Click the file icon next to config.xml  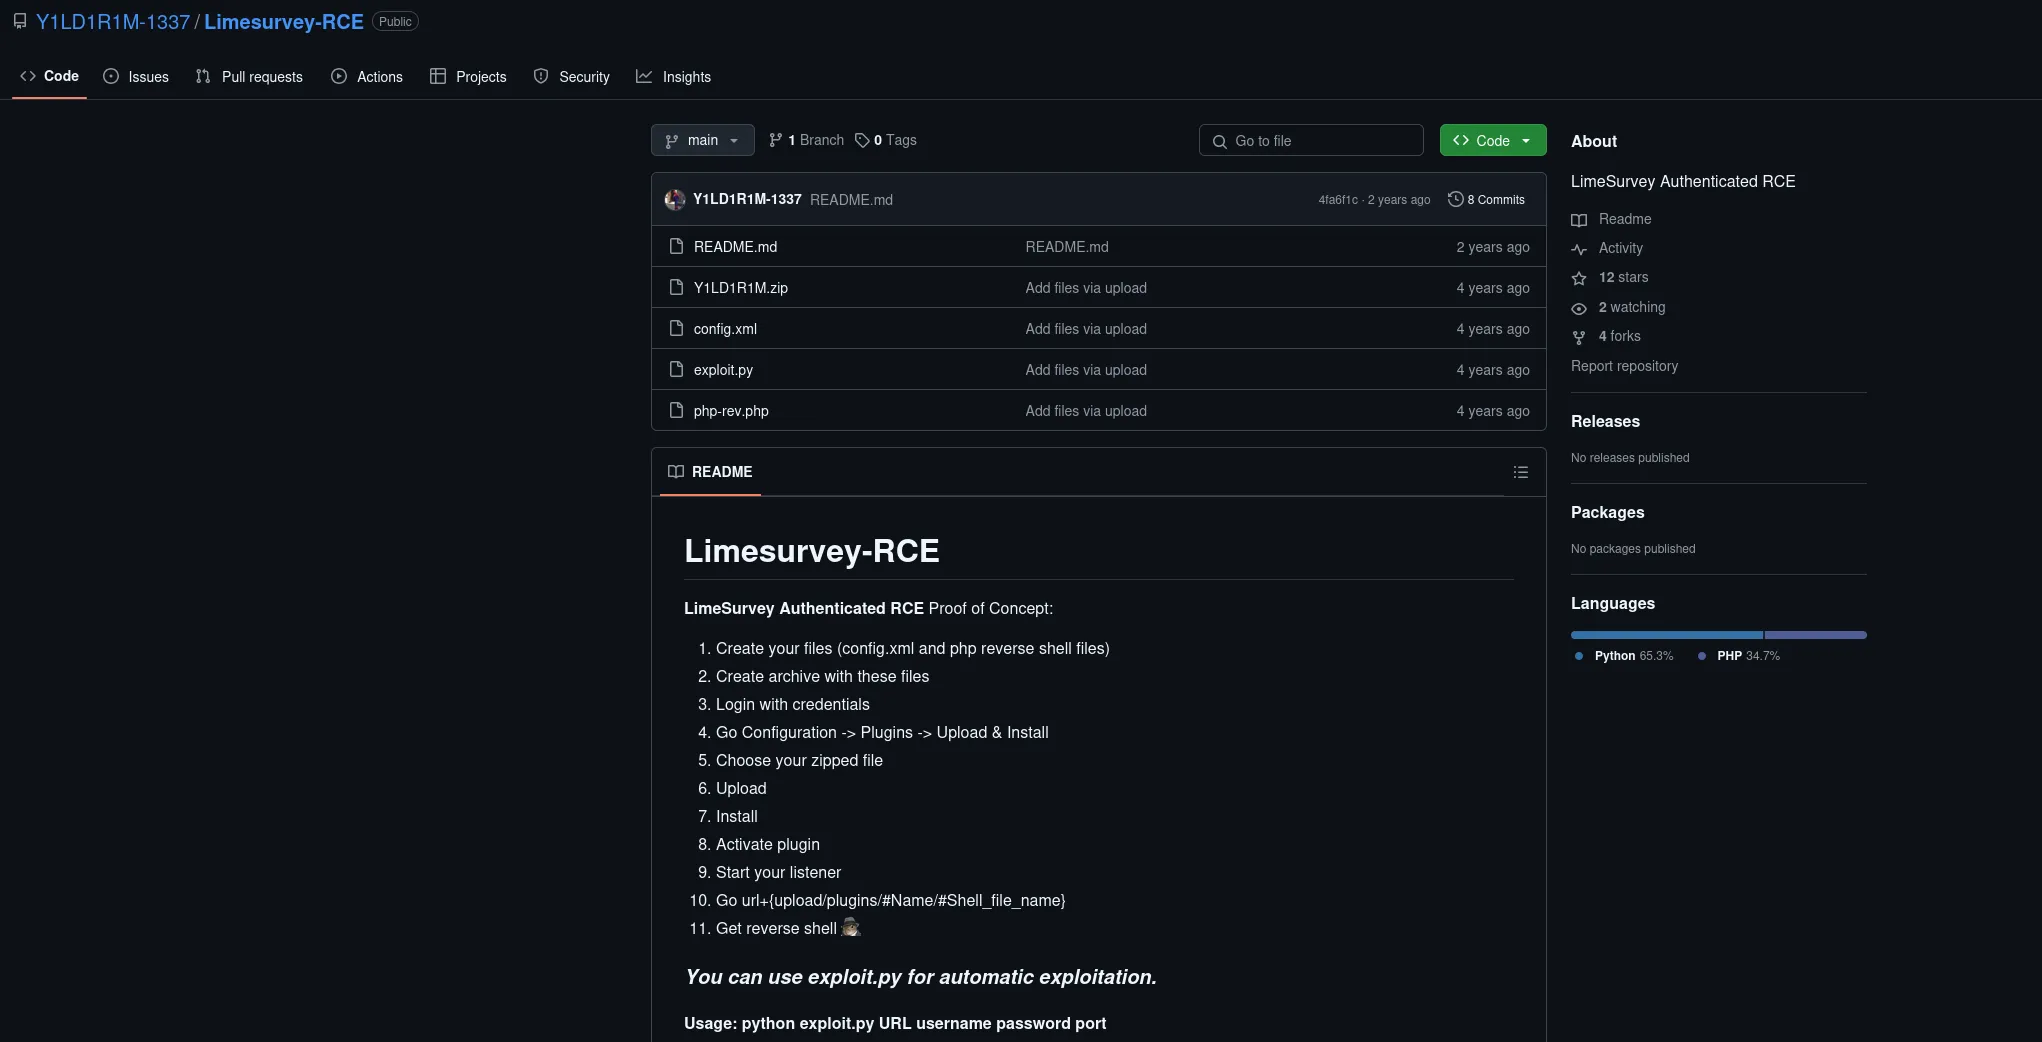[x=676, y=328]
